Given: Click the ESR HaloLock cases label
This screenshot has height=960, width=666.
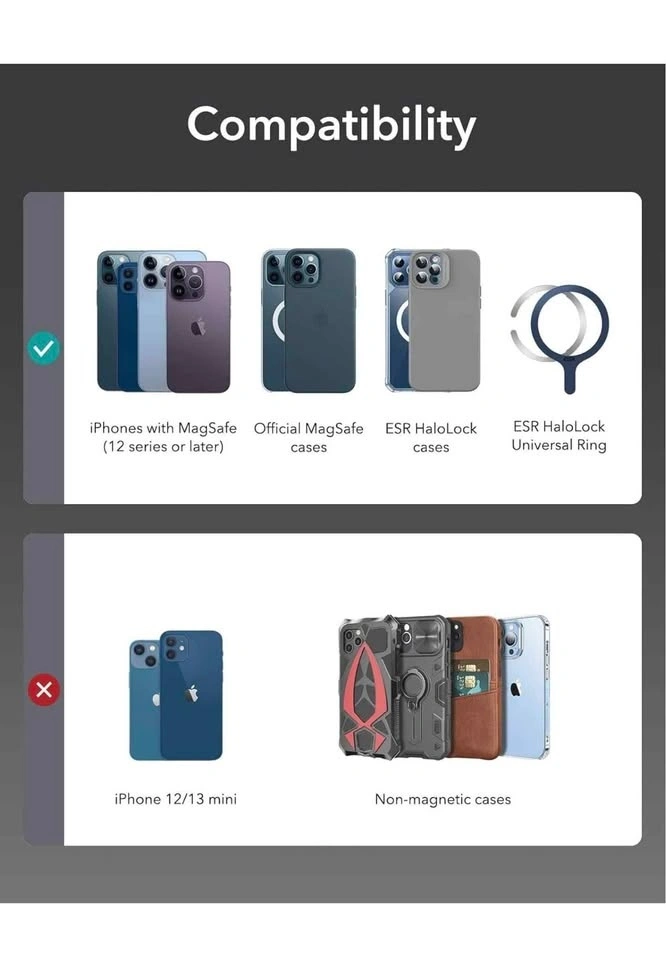Looking at the screenshot, I should coord(431,438).
